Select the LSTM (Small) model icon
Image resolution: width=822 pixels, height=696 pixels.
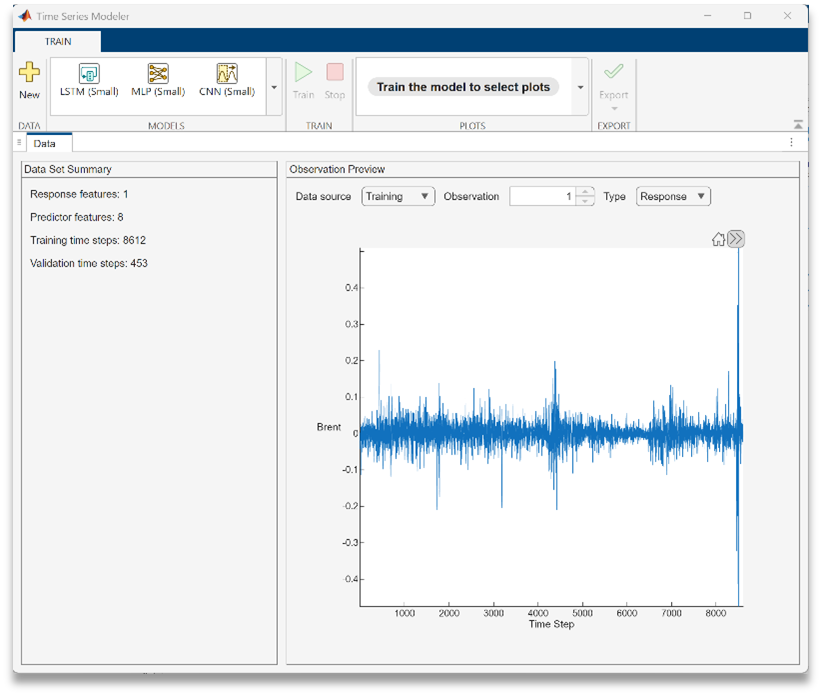coord(89,73)
